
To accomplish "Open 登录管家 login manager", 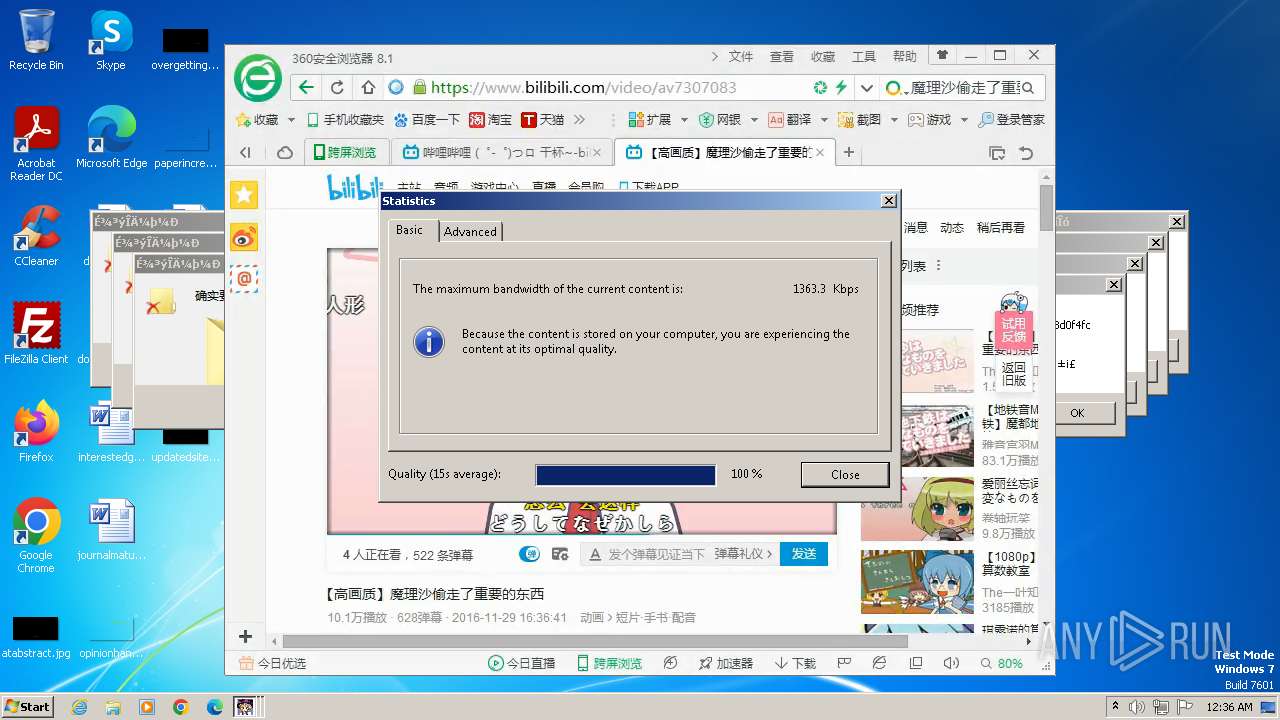I will pyautogui.click(x=1011, y=119).
